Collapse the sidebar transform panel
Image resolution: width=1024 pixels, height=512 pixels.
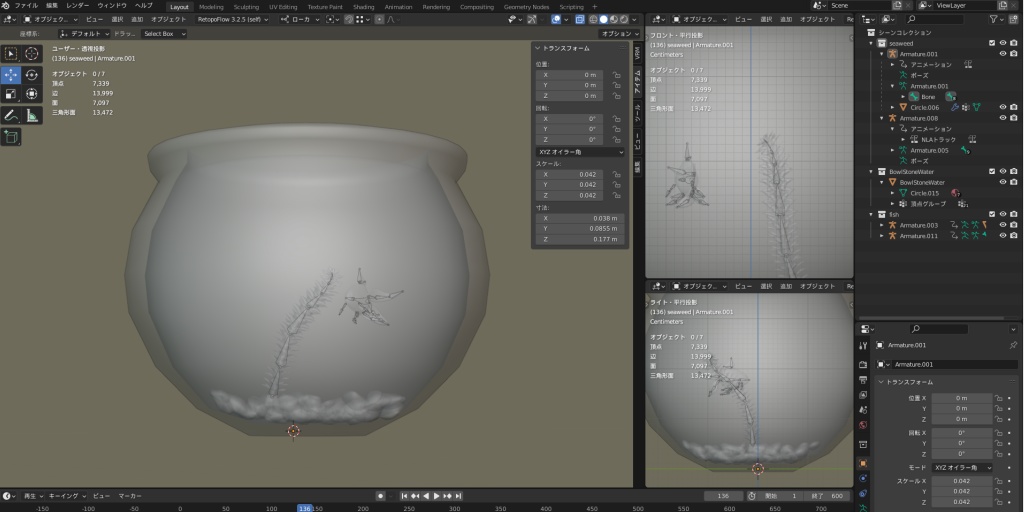point(537,48)
